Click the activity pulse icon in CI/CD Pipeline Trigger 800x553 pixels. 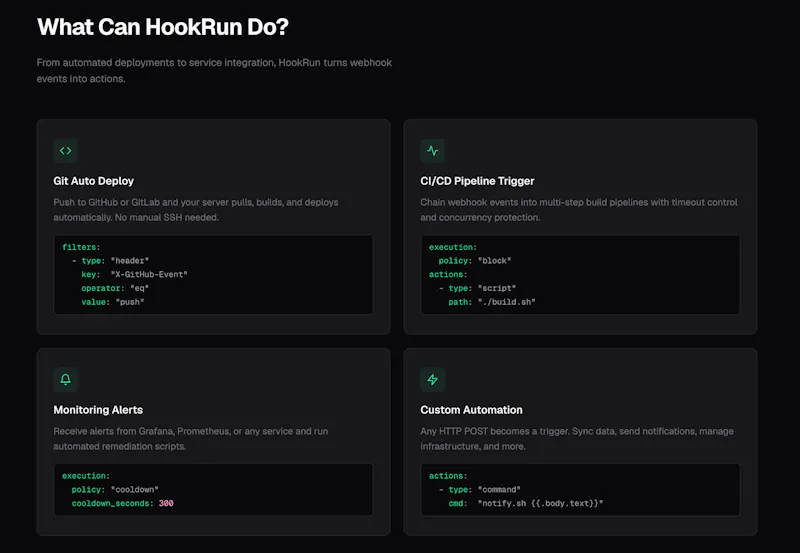point(433,150)
